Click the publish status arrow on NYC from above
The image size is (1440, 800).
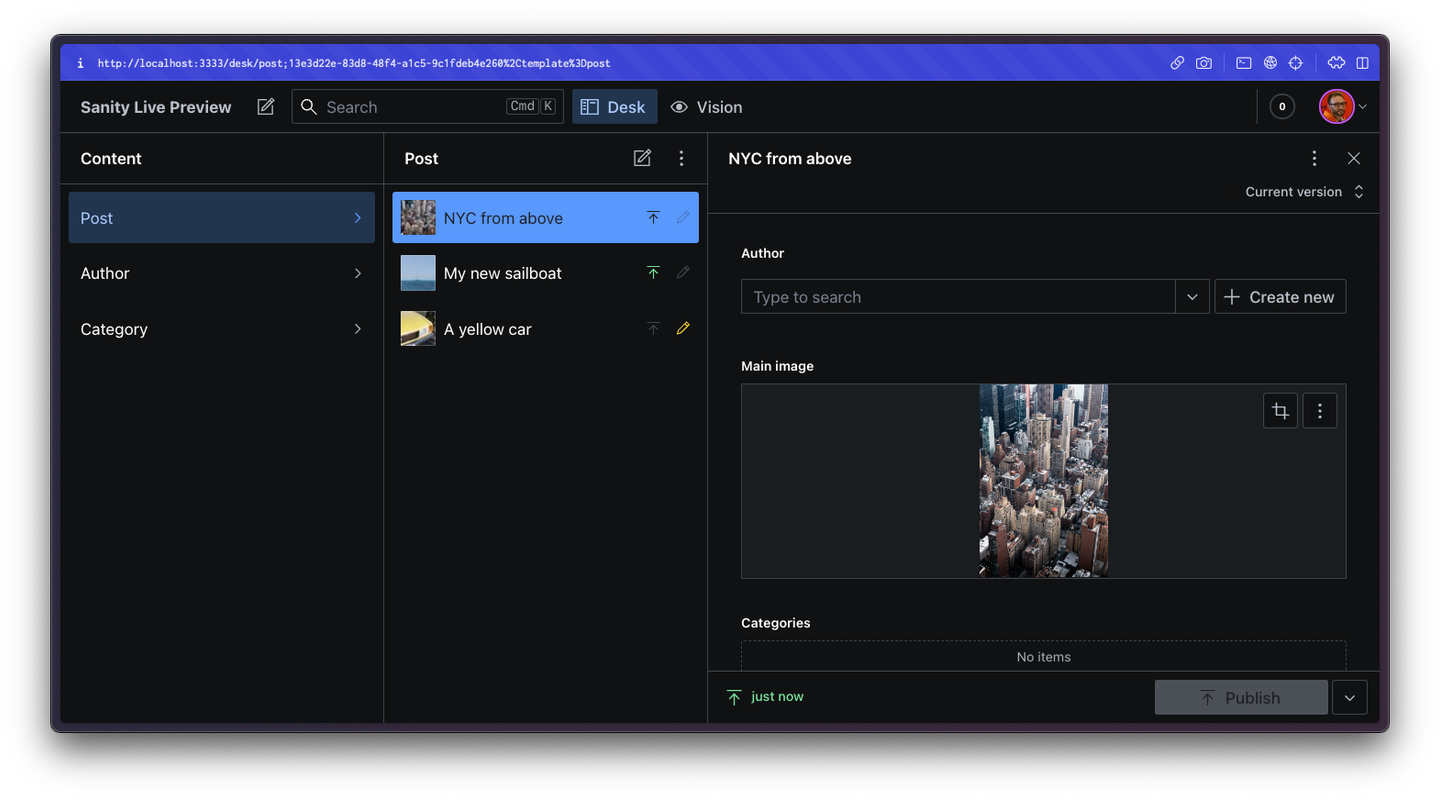point(653,217)
